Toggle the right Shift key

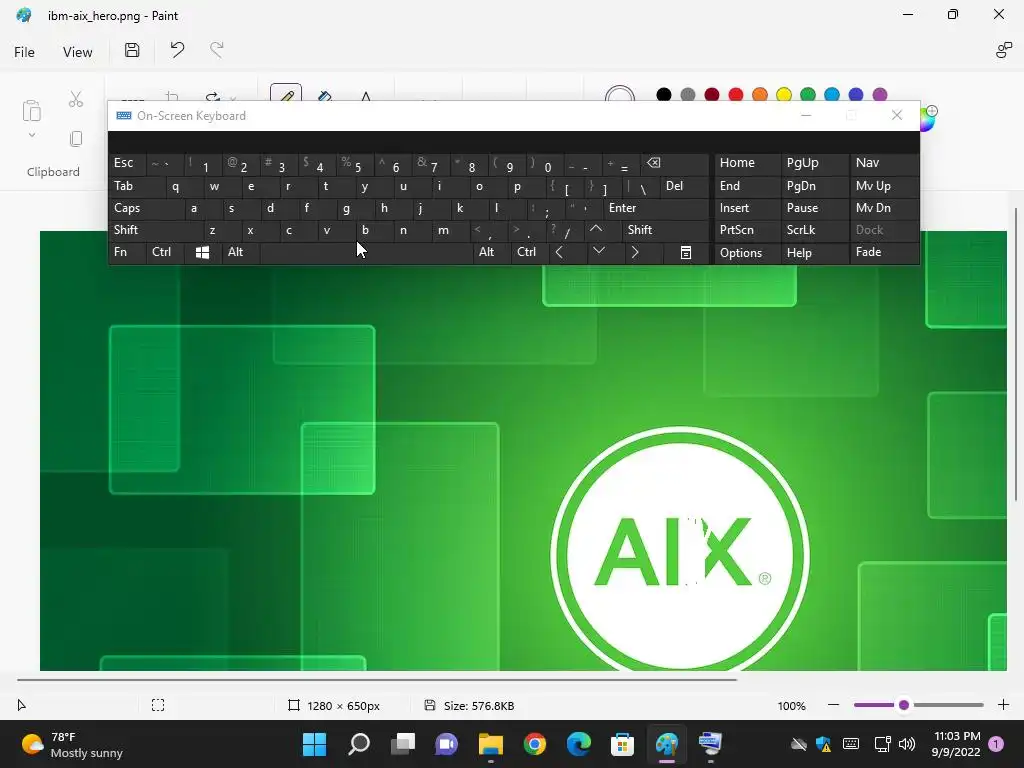pos(665,230)
